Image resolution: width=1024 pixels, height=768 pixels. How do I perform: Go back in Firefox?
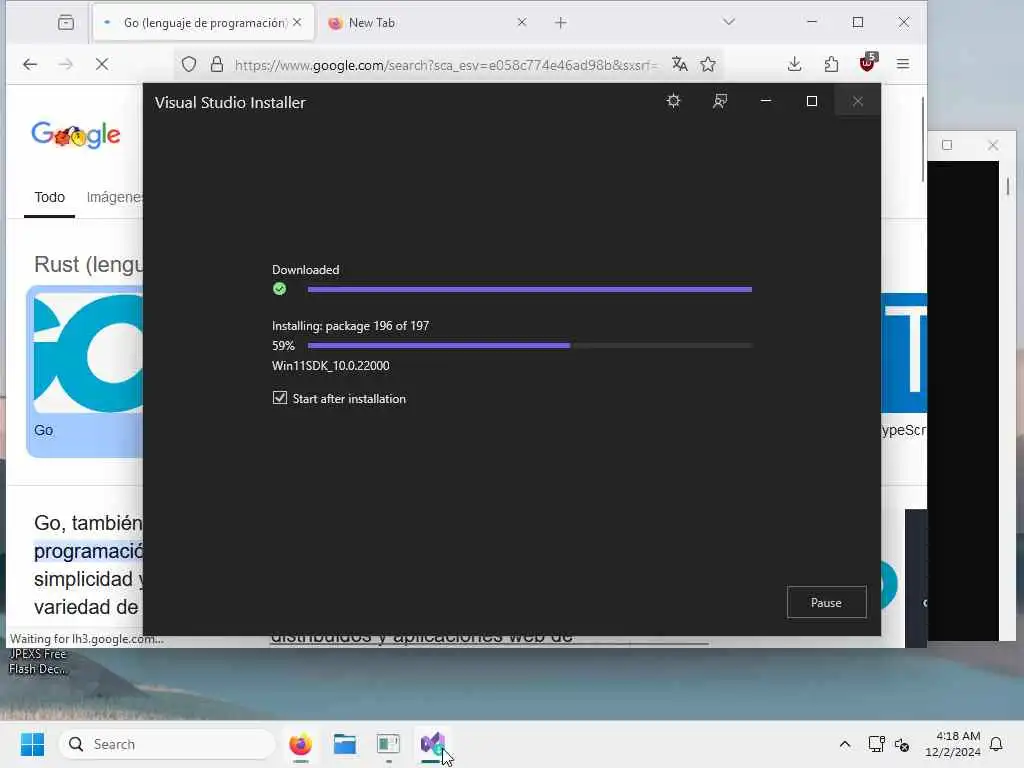tap(30, 64)
